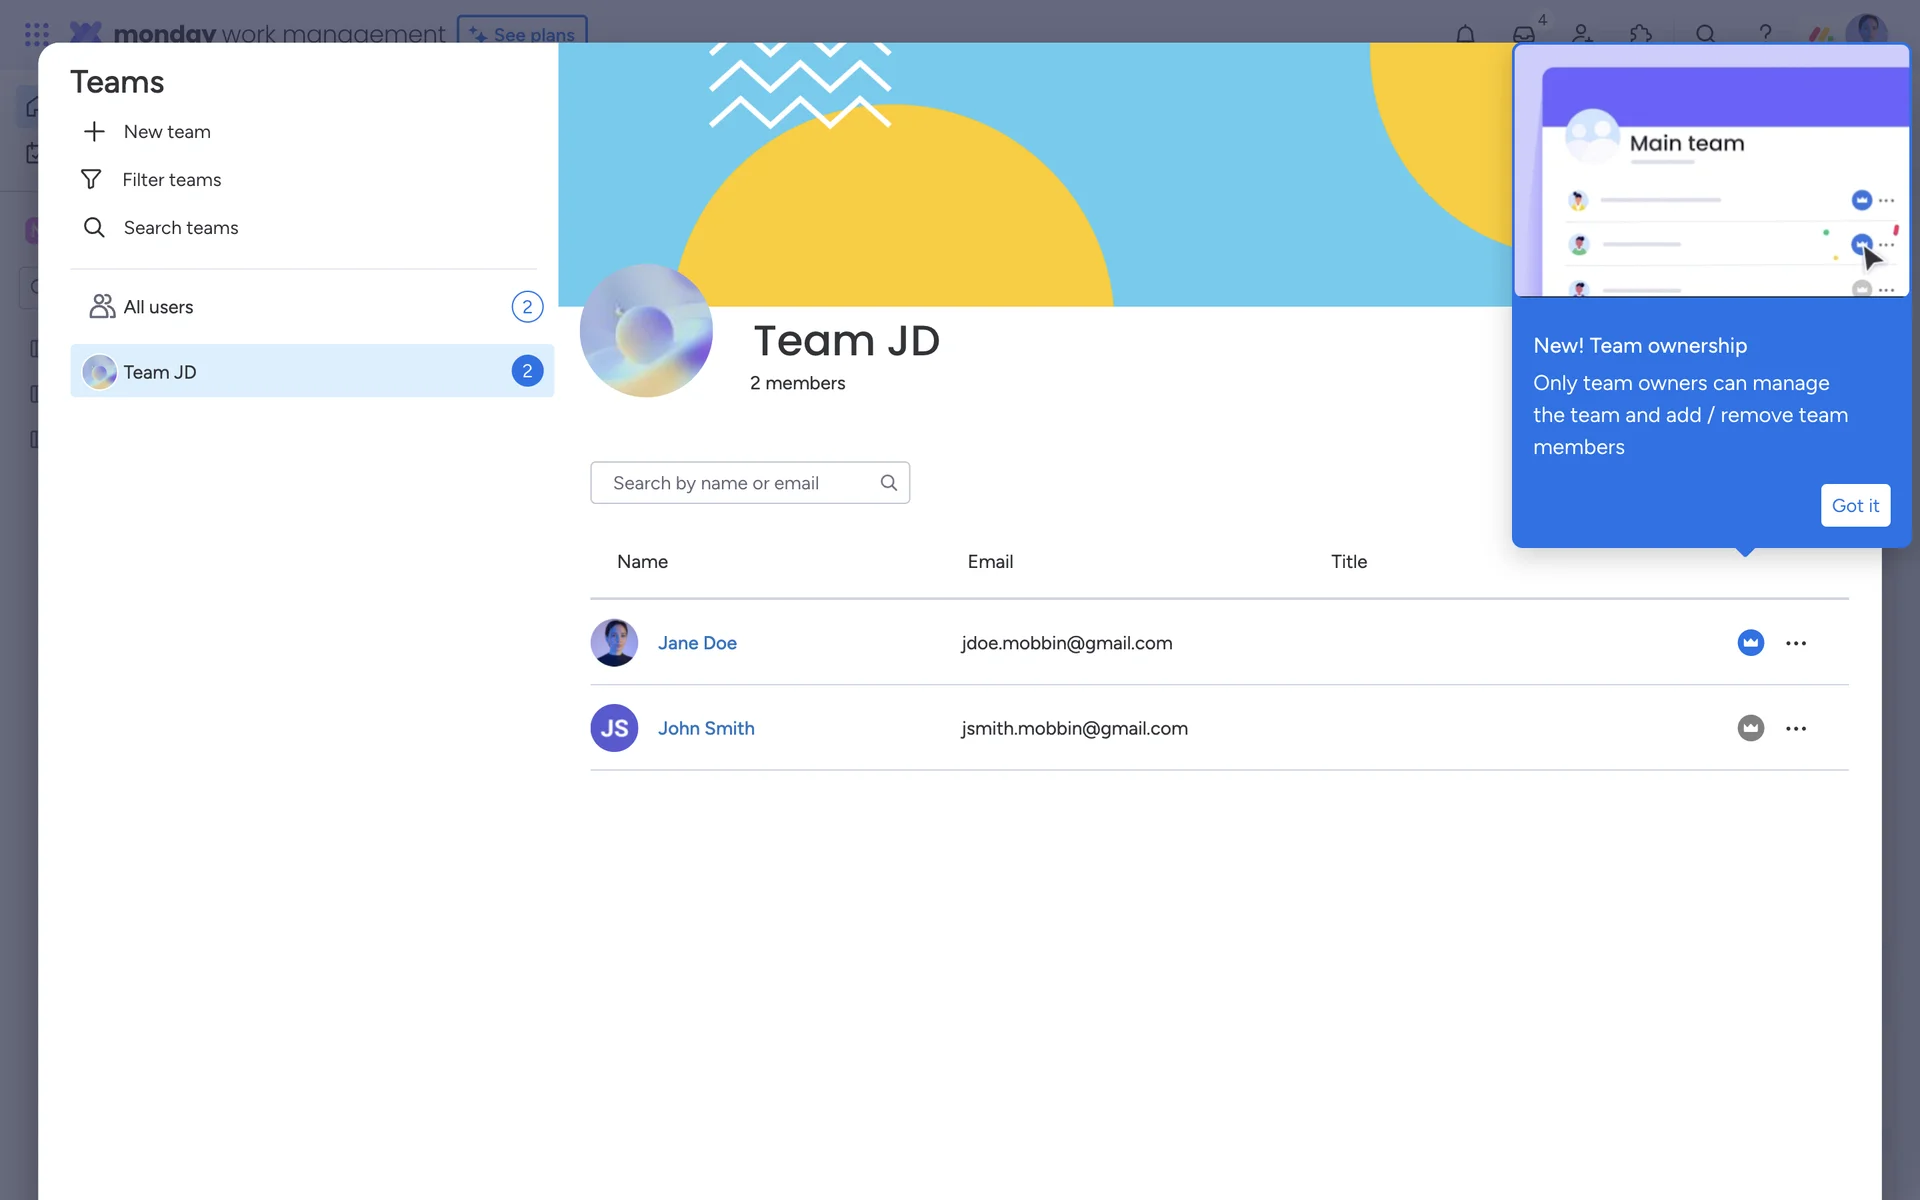Click the magnifier icon in member search
Viewport: 1920px width, 1200px height.
point(888,483)
